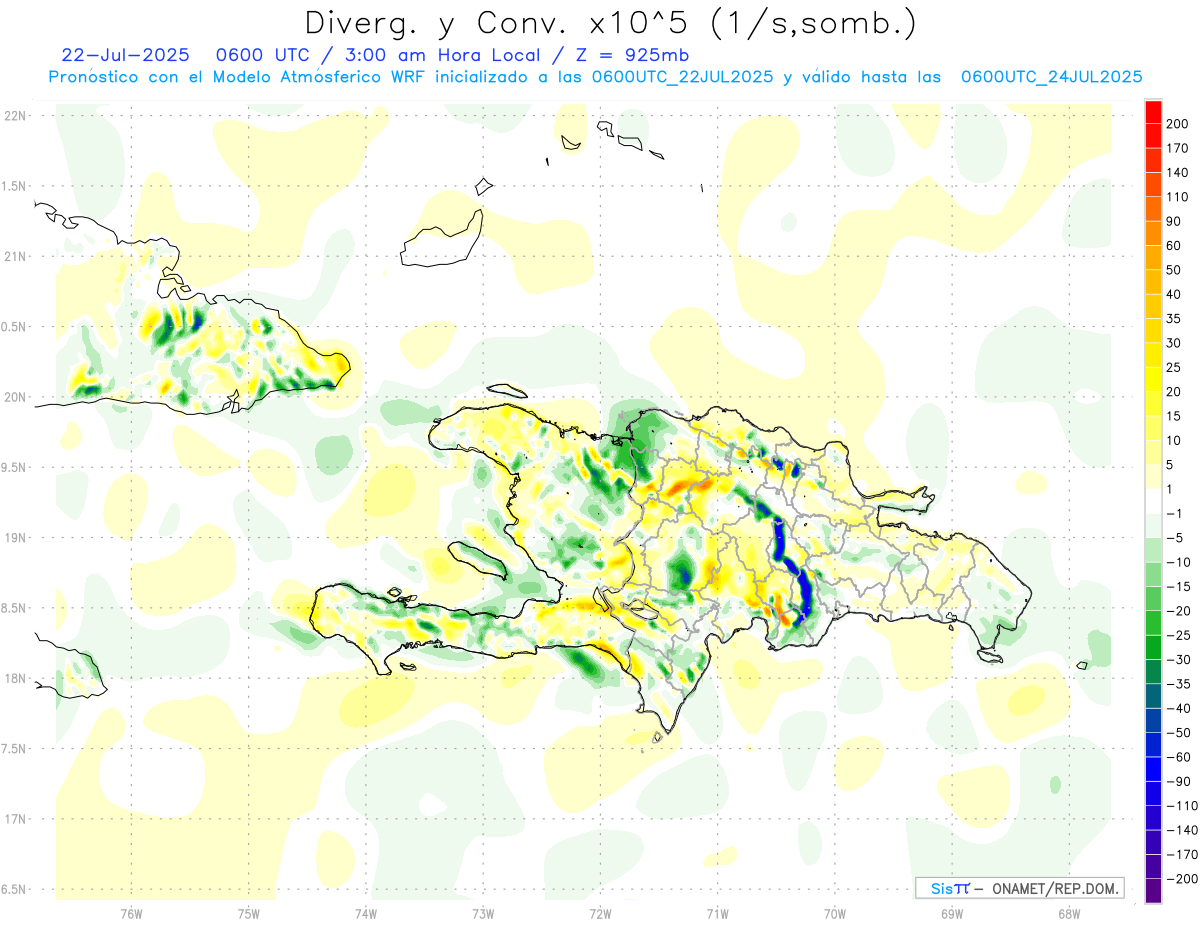Click the green swatch between -25 and -30
This screenshot has width=1200, height=927.
tap(1153, 648)
